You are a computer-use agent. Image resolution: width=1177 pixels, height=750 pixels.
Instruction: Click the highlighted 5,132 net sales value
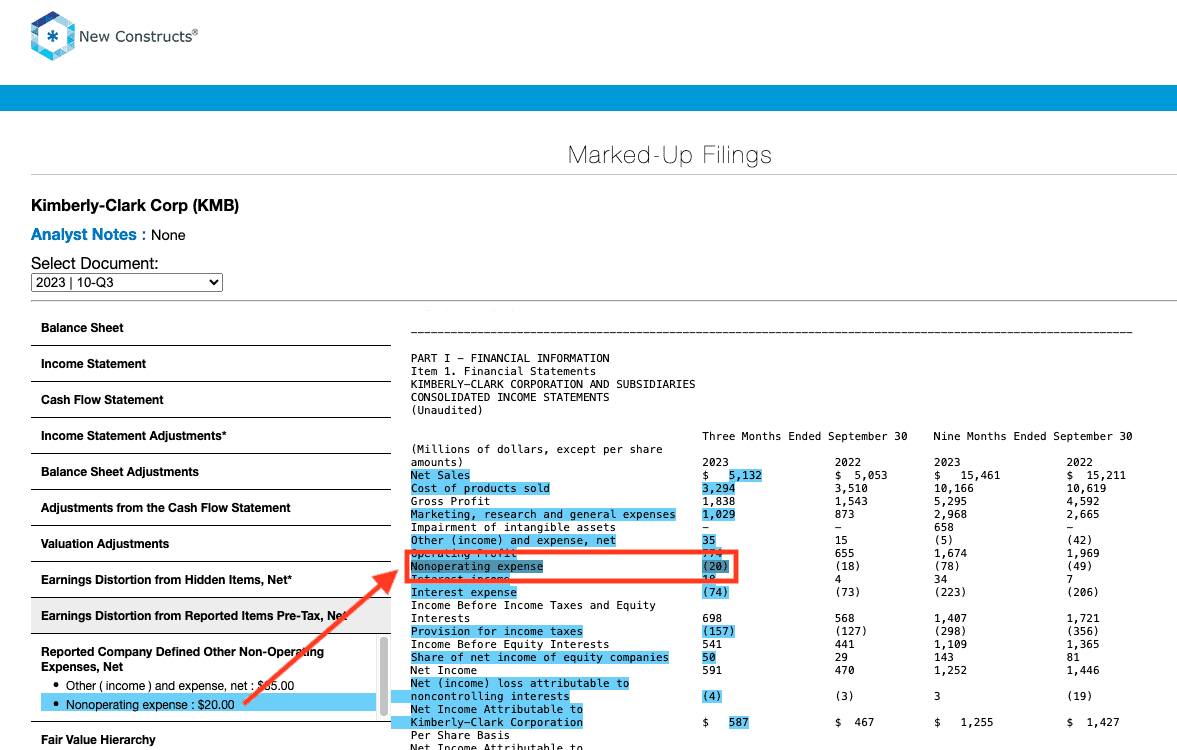745,475
